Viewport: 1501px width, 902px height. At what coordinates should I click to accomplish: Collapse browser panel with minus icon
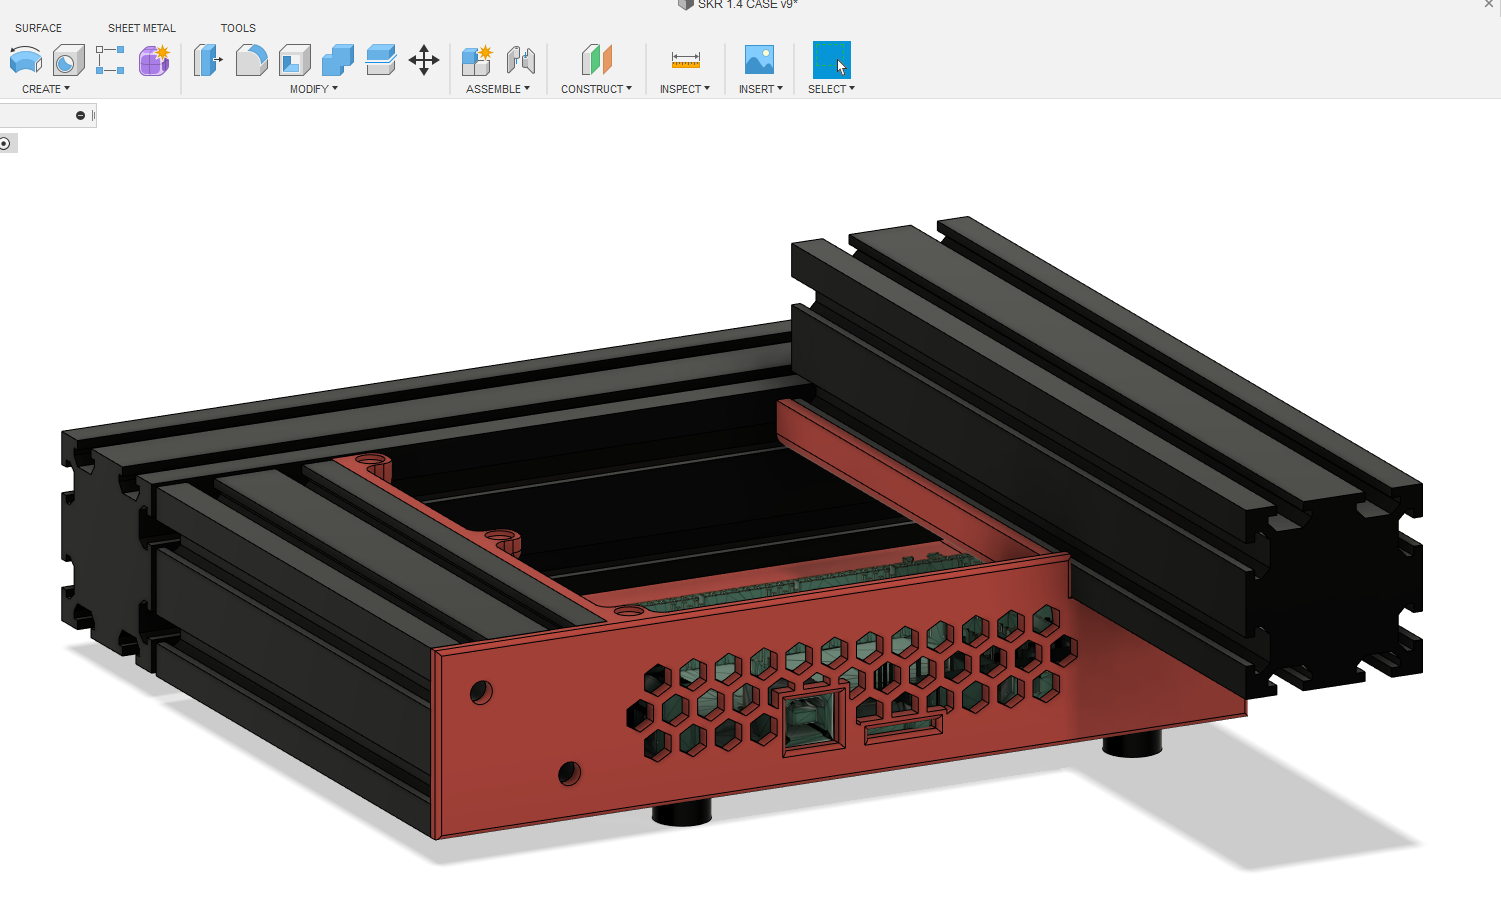pyautogui.click(x=80, y=116)
